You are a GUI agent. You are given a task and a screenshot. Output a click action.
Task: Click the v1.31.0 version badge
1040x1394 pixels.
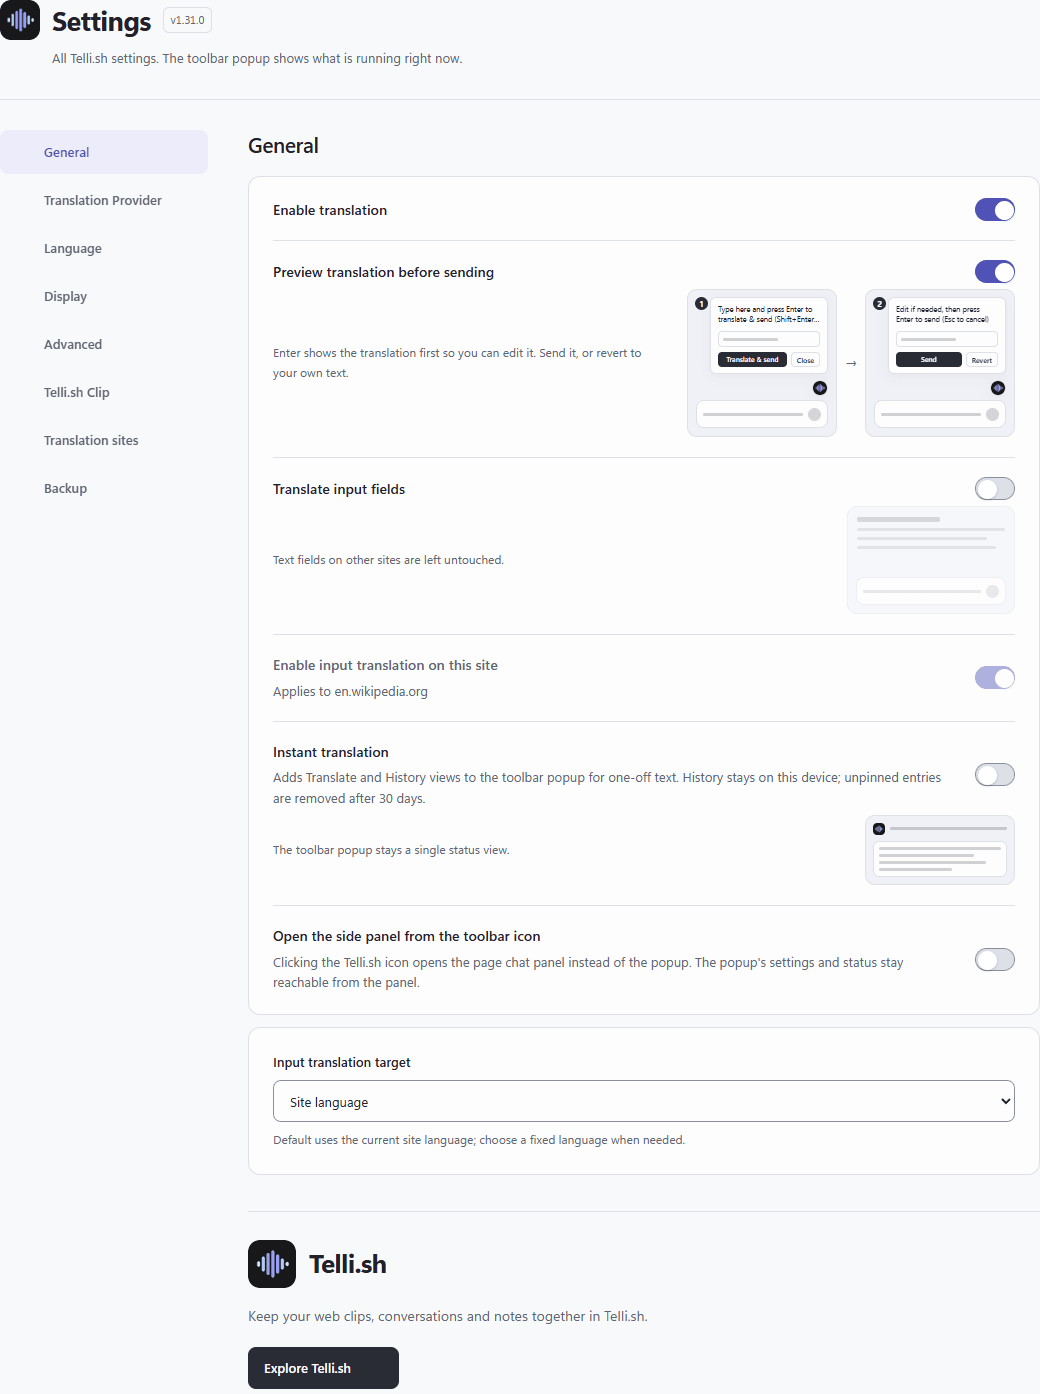coord(187,20)
